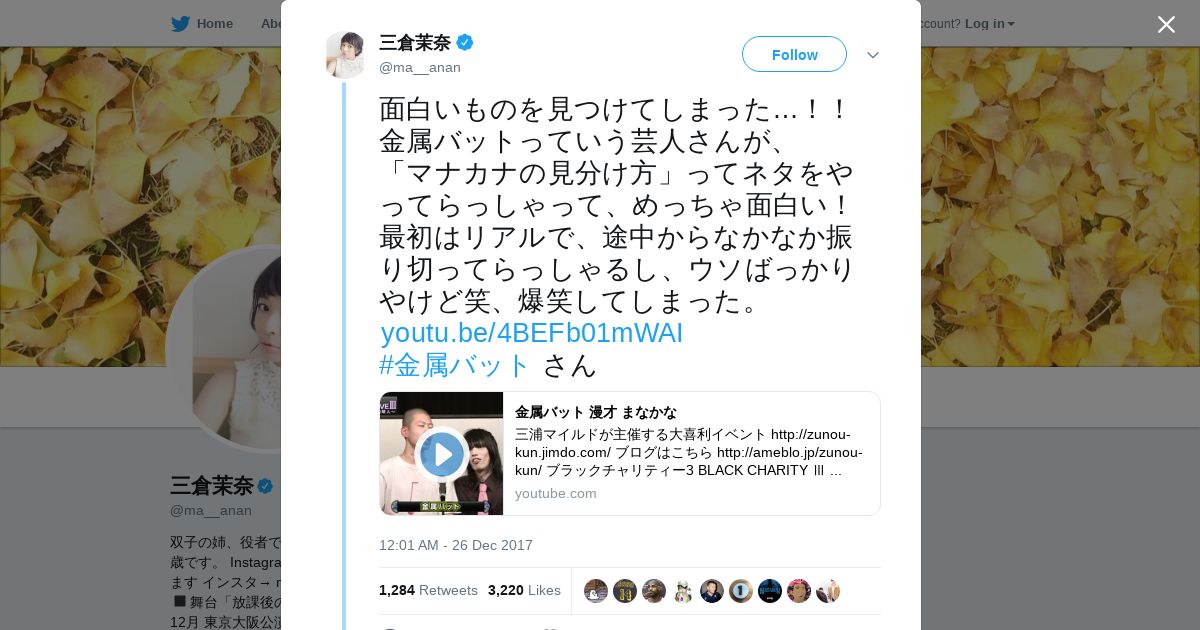Open the 金属バット 漫才 まなかな card title
This screenshot has height=630, width=1200.
point(596,412)
